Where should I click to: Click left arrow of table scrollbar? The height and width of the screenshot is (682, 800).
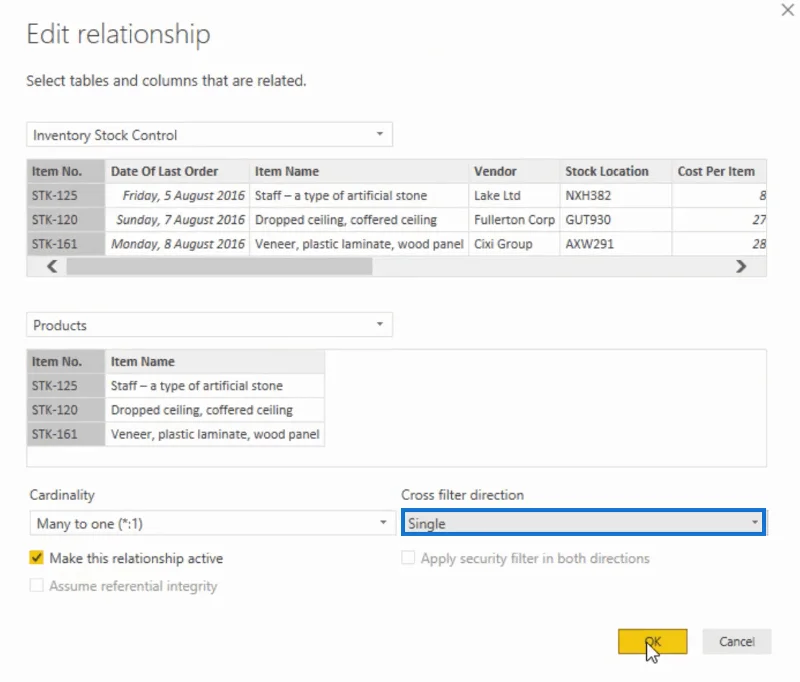click(x=52, y=266)
